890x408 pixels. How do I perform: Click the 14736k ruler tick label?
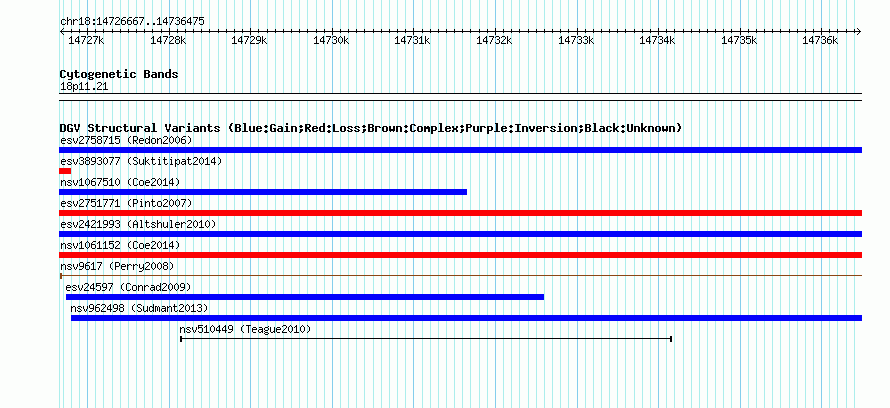[x=820, y=40]
